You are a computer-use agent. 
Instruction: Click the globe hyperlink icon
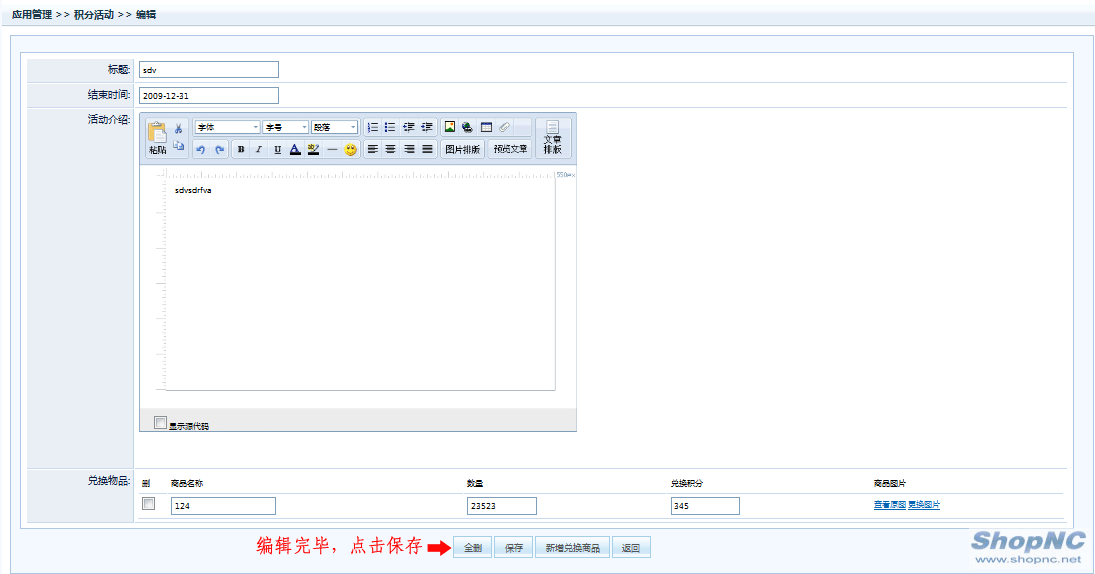point(467,127)
